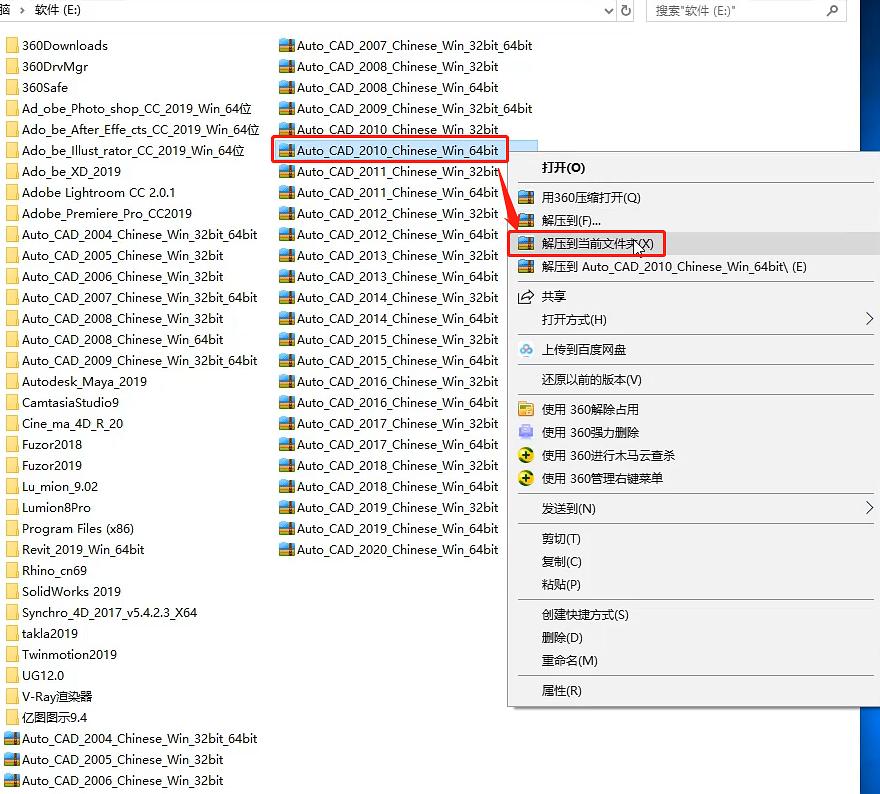
Task: Click the icon beside 使用 360进行木马云查杀
Action: point(526,455)
